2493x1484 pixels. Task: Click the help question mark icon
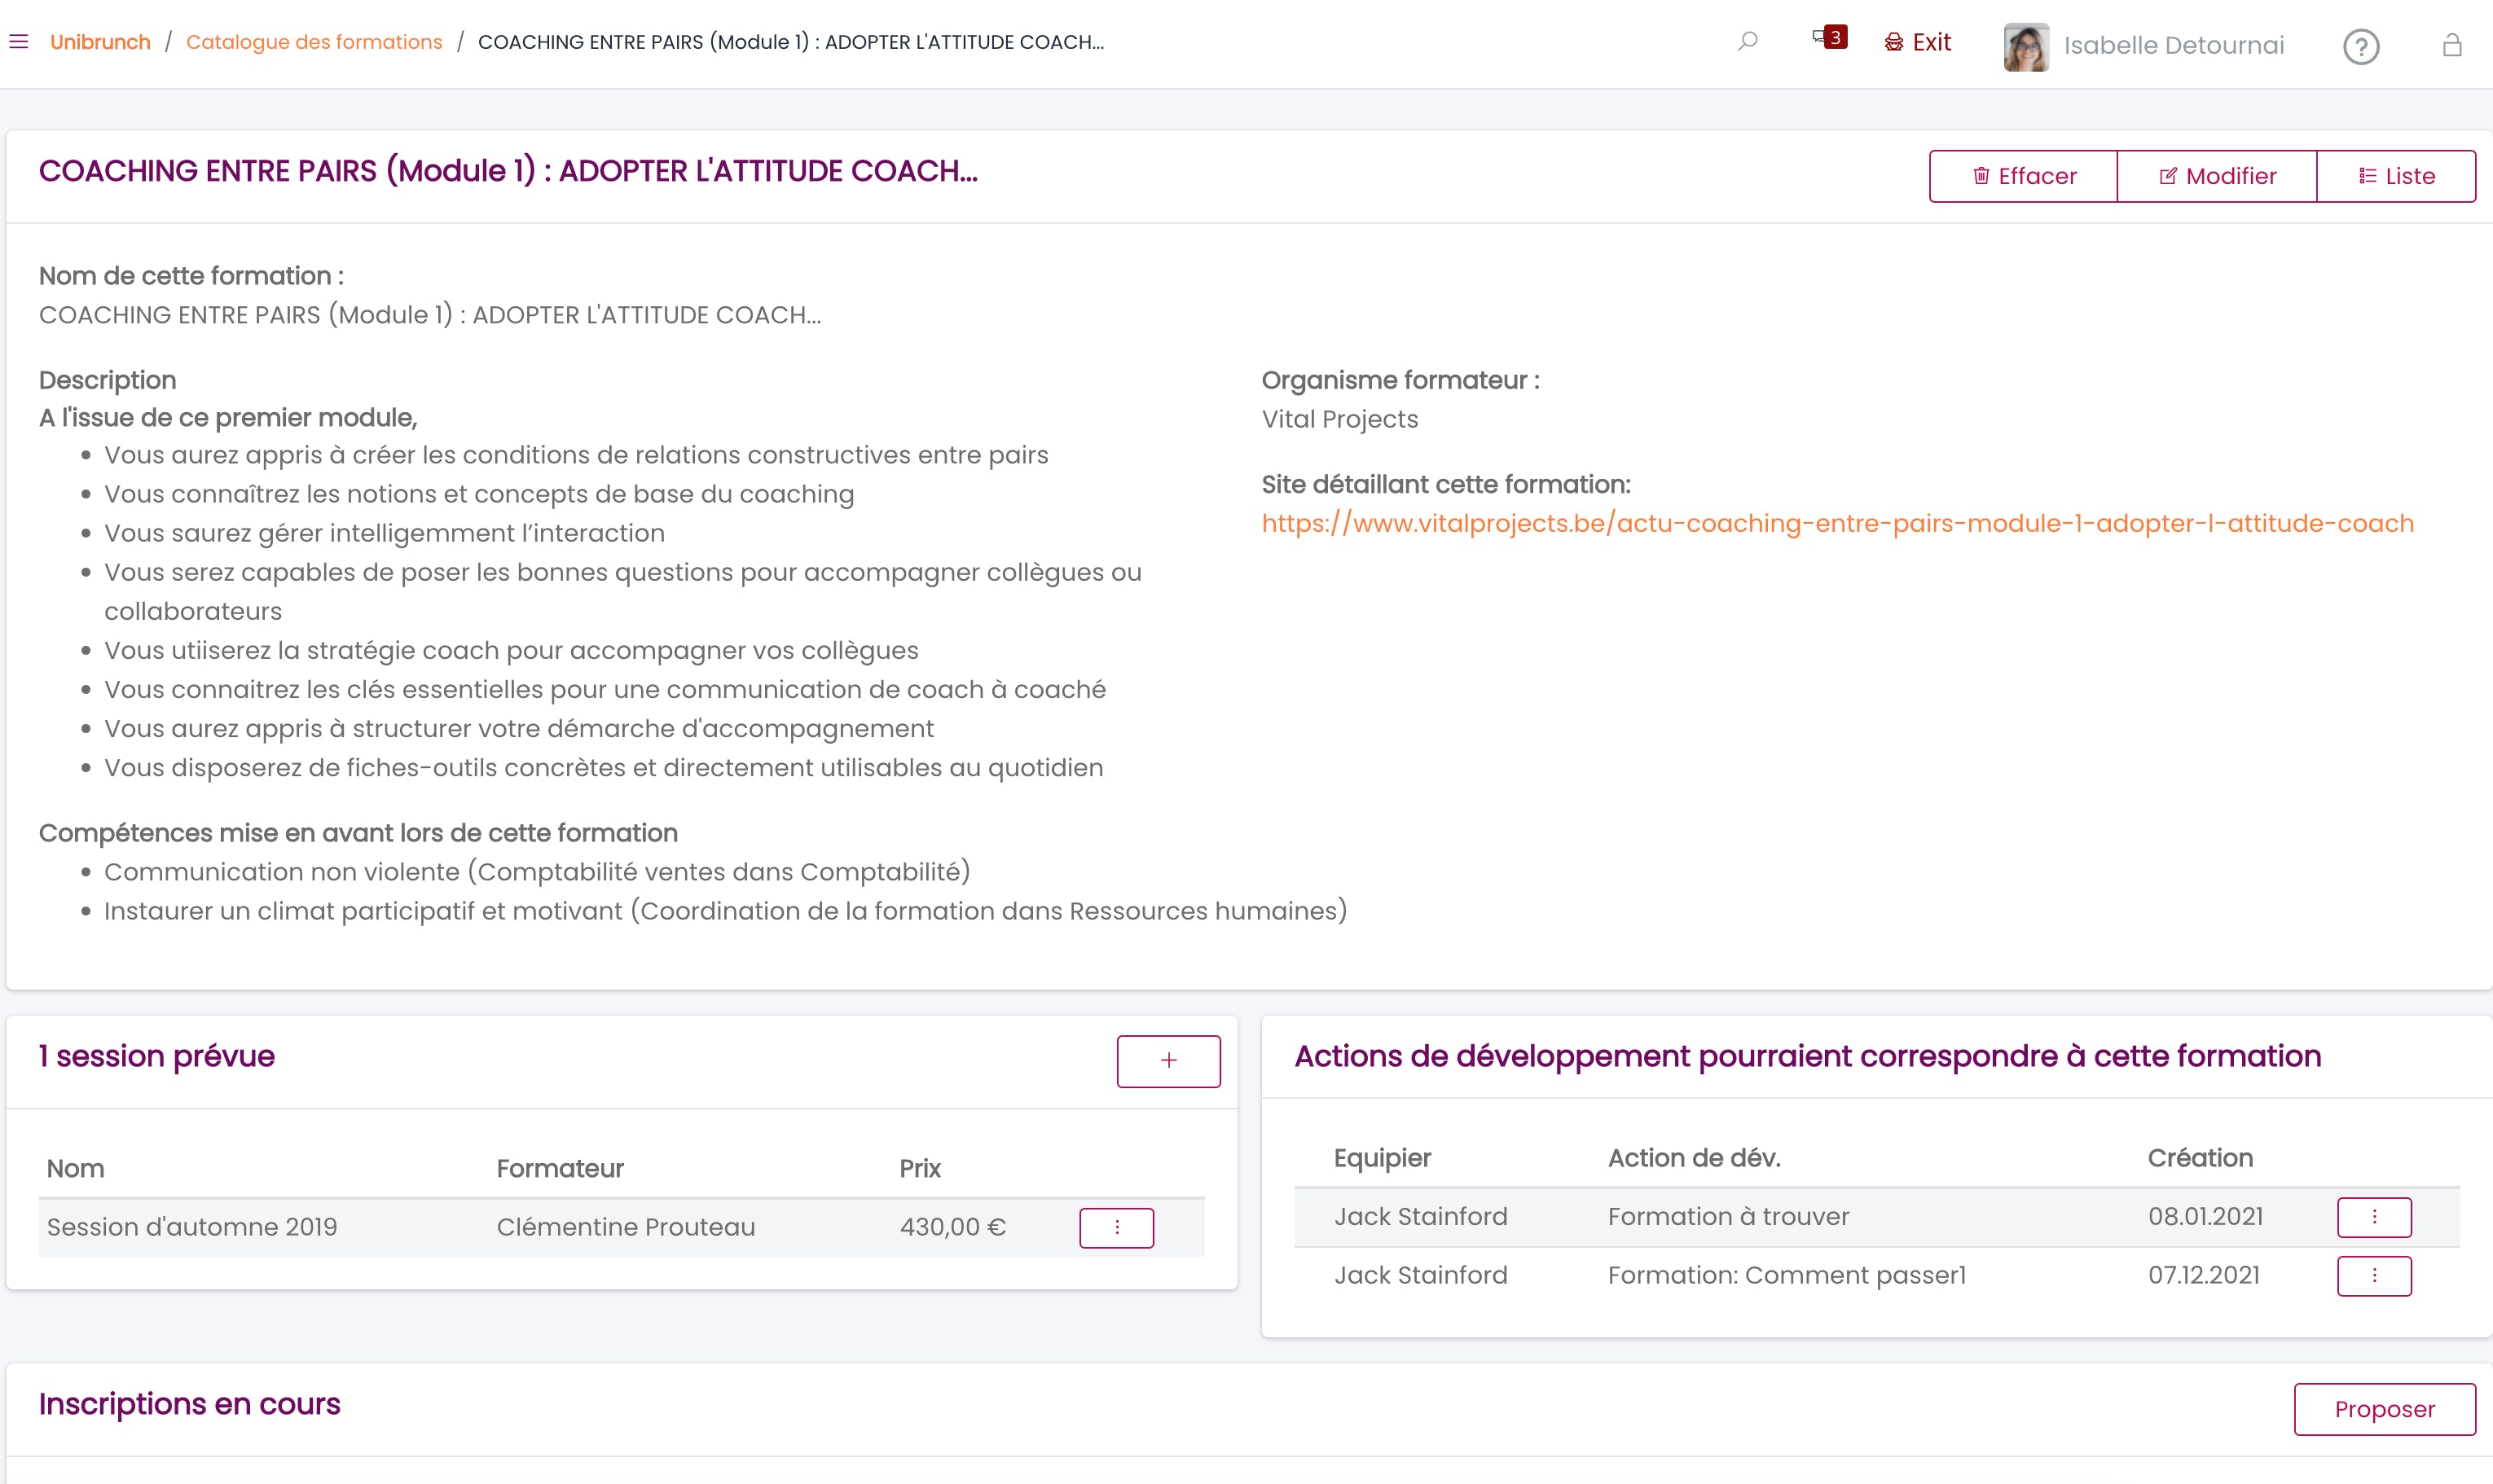pyautogui.click(x=2360, y=46)
